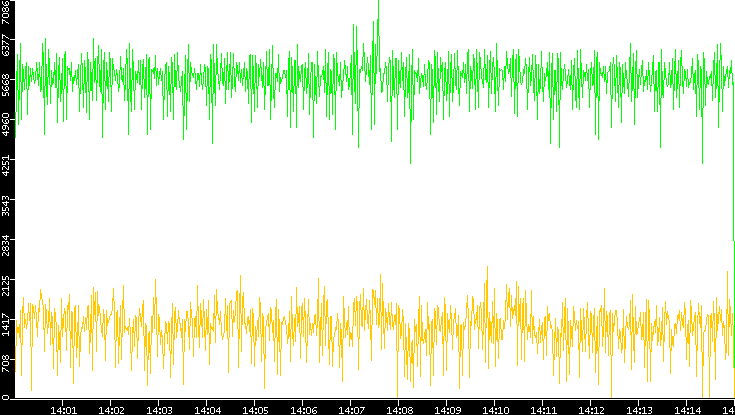Select the 14:10 time label
This screenshot has height=415, width=735.
[x=495, y=410]
